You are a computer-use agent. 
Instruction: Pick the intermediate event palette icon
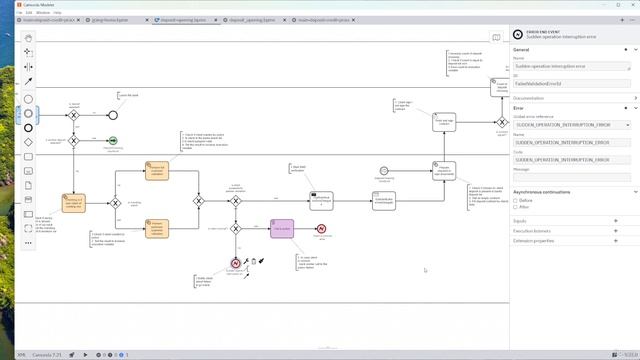[28, 113]
